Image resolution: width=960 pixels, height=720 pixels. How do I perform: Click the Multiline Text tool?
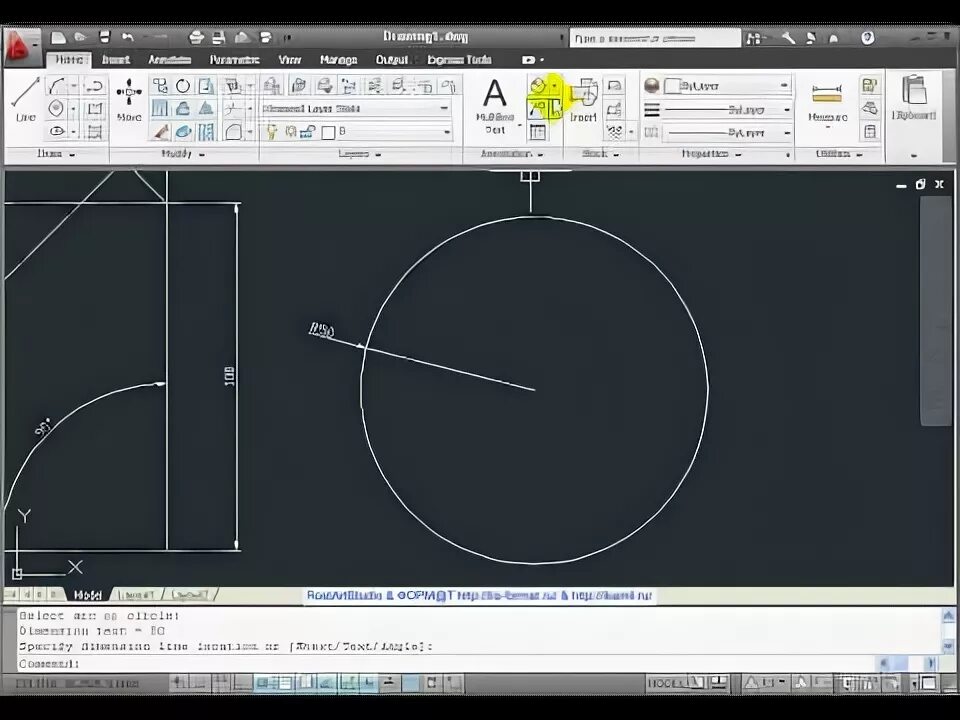coord(495,104)
